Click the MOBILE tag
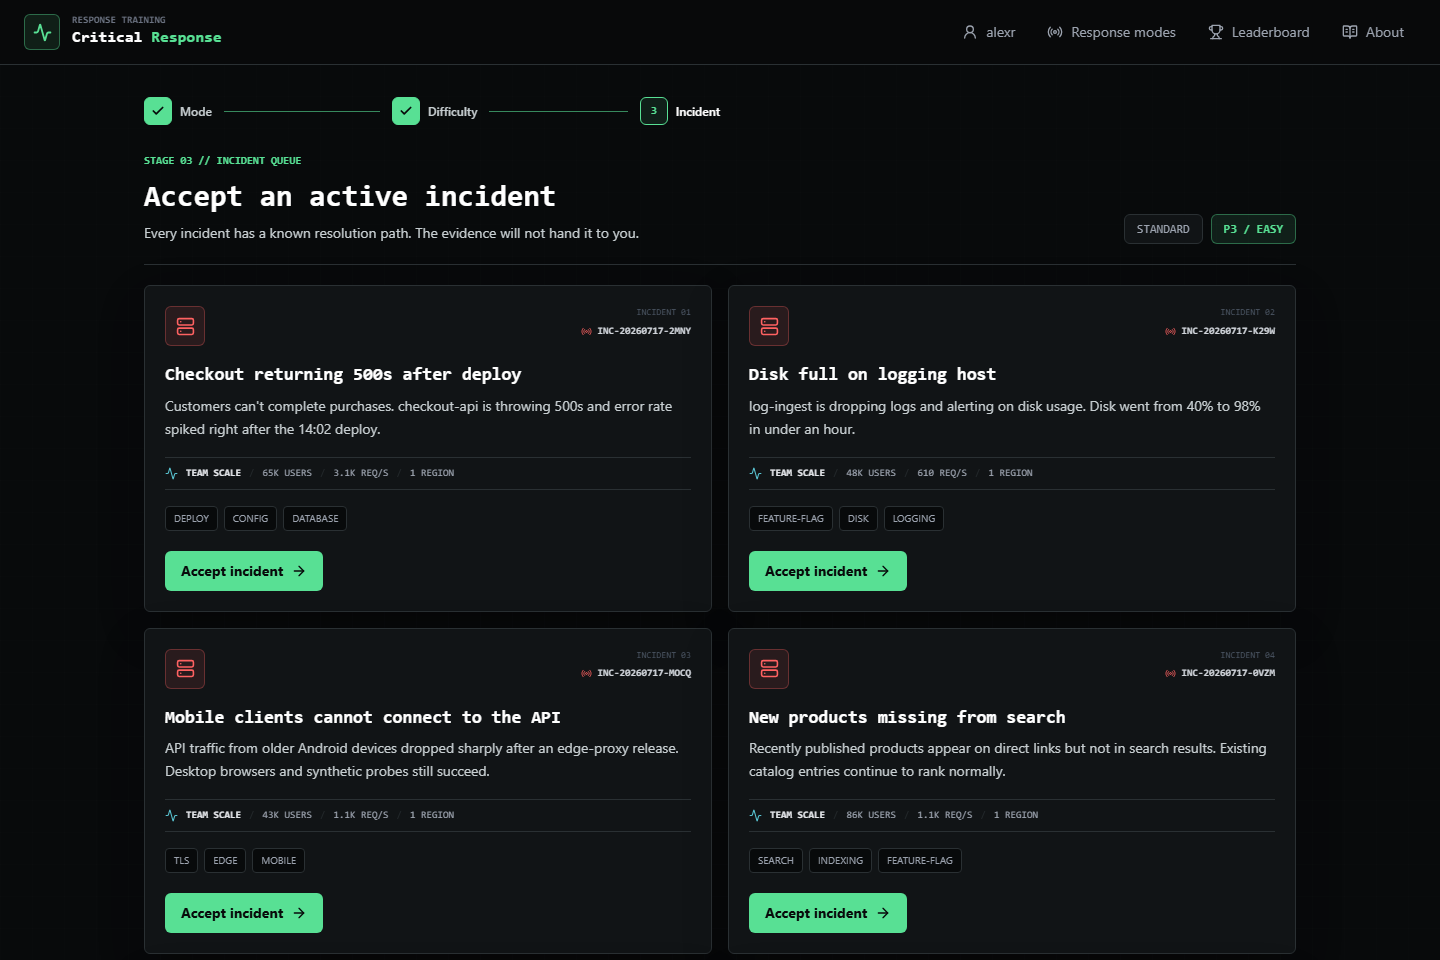Screen dimensions: 1440x960 [x=279, y=861]
